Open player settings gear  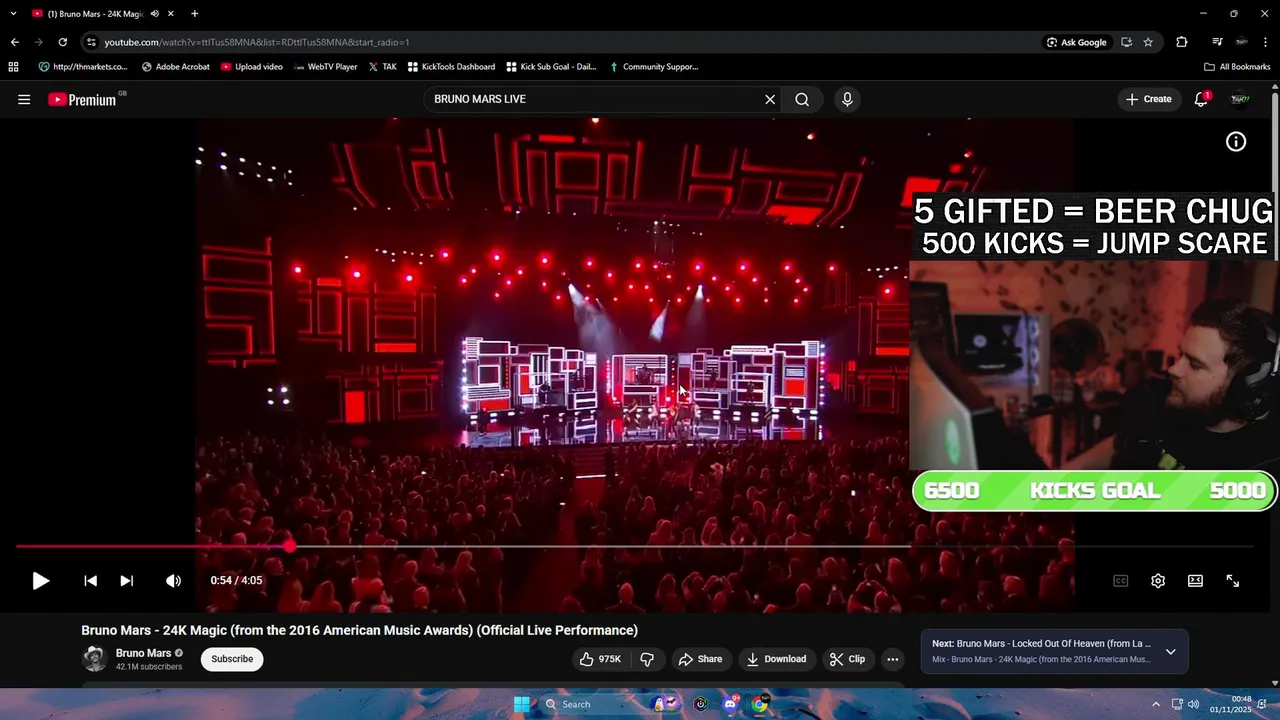(x=1158, y=580)
